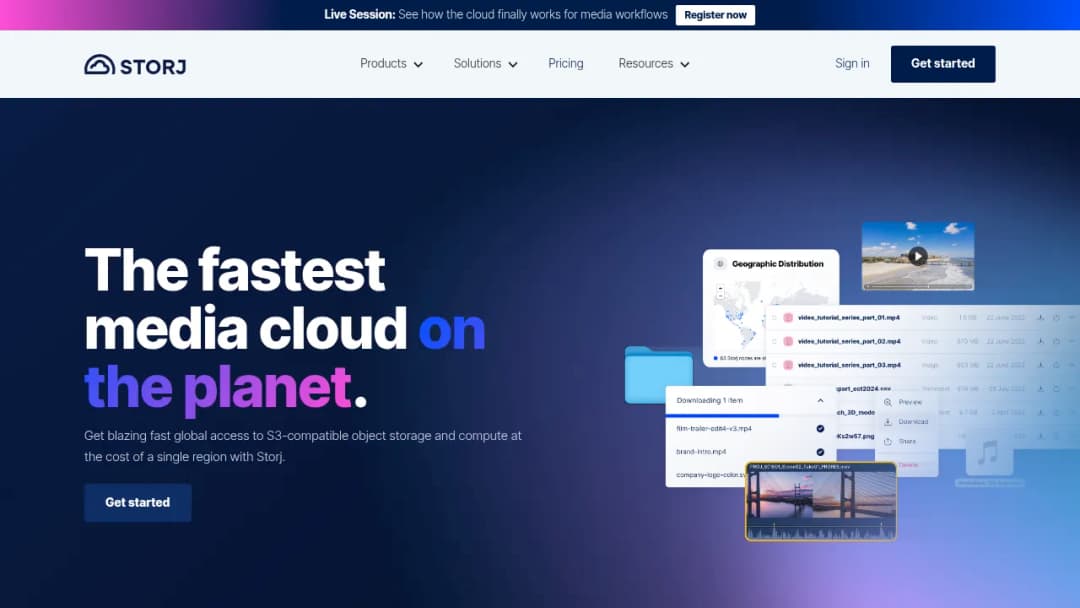Click download icon in video_tutorial_series_part_01.mp4 row
1080x608 pixels.
1040,317
